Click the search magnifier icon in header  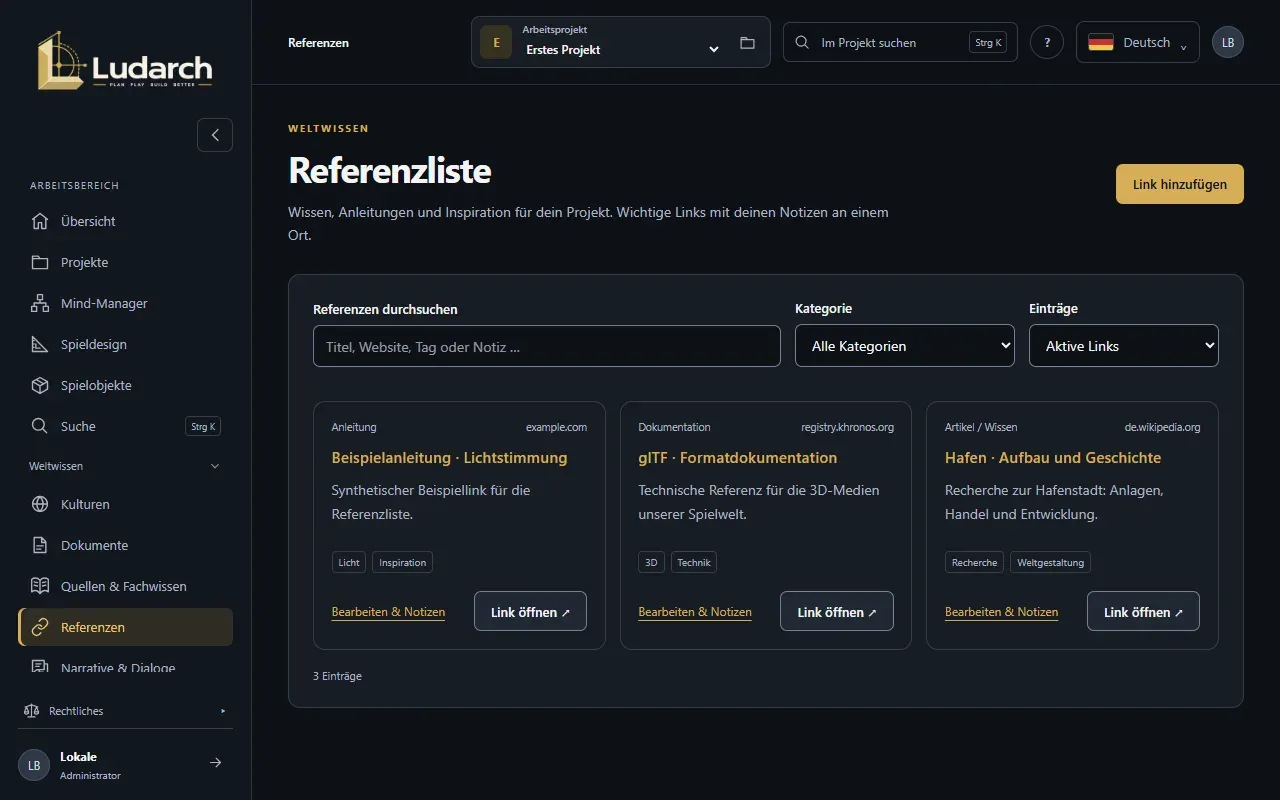click(x=802, y=43)
